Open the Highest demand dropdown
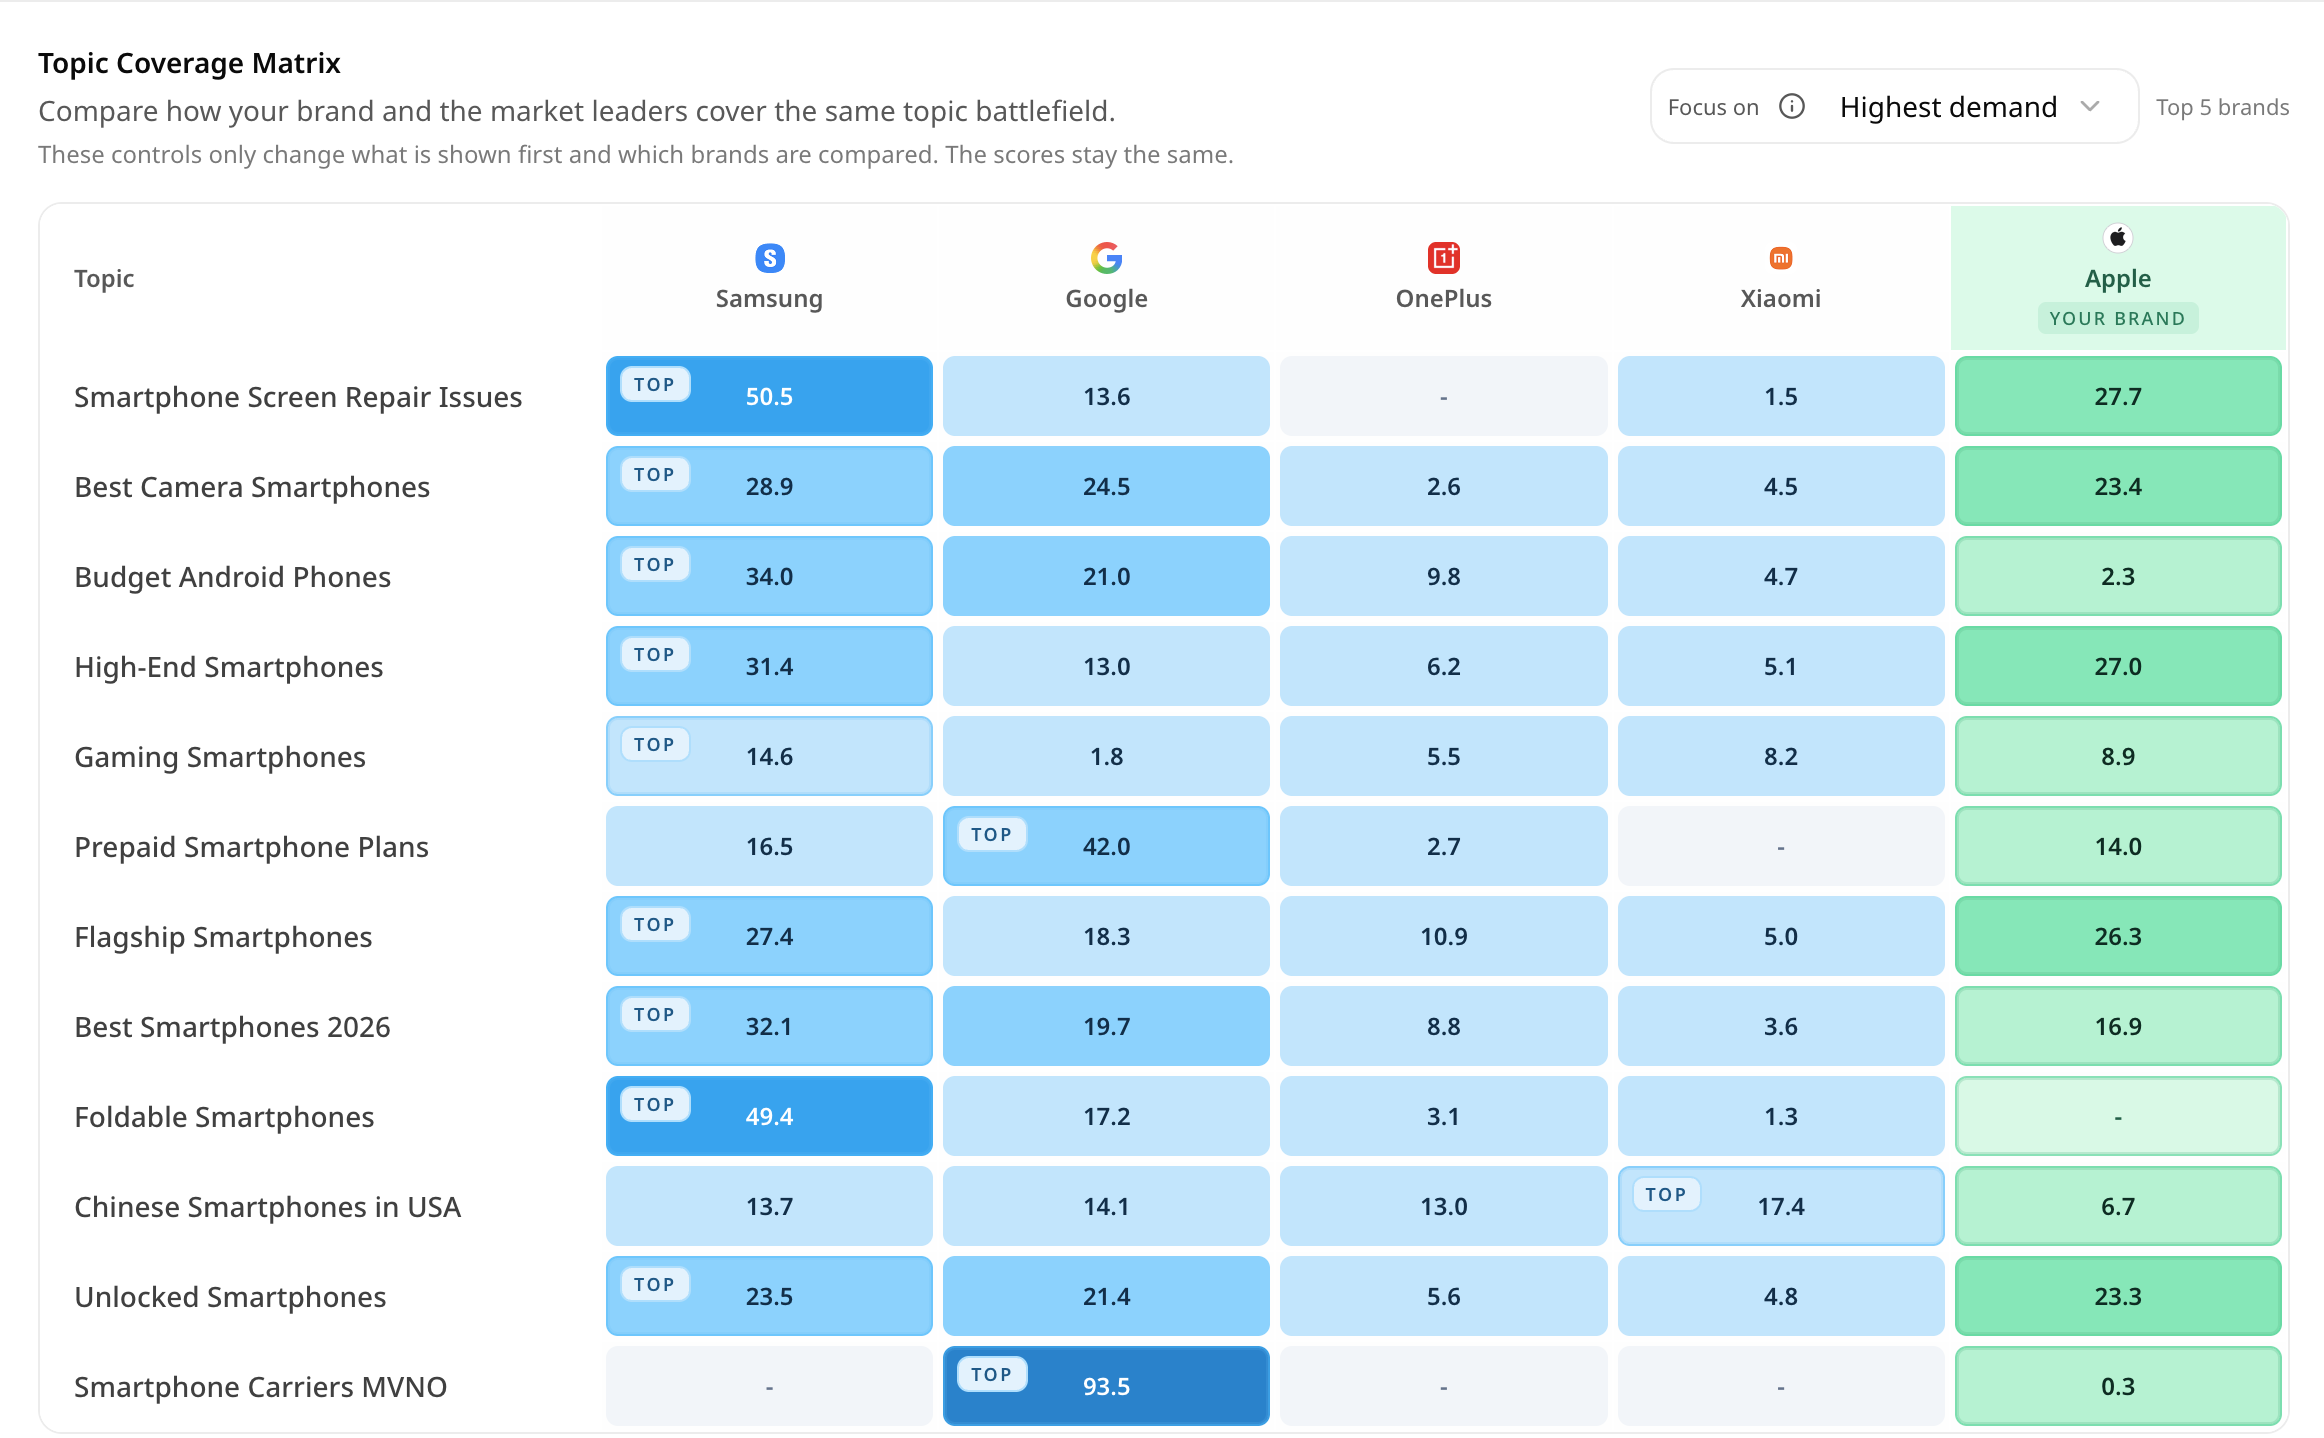This screenshot has width=2324, height=1438. [x=1894, y=106]
